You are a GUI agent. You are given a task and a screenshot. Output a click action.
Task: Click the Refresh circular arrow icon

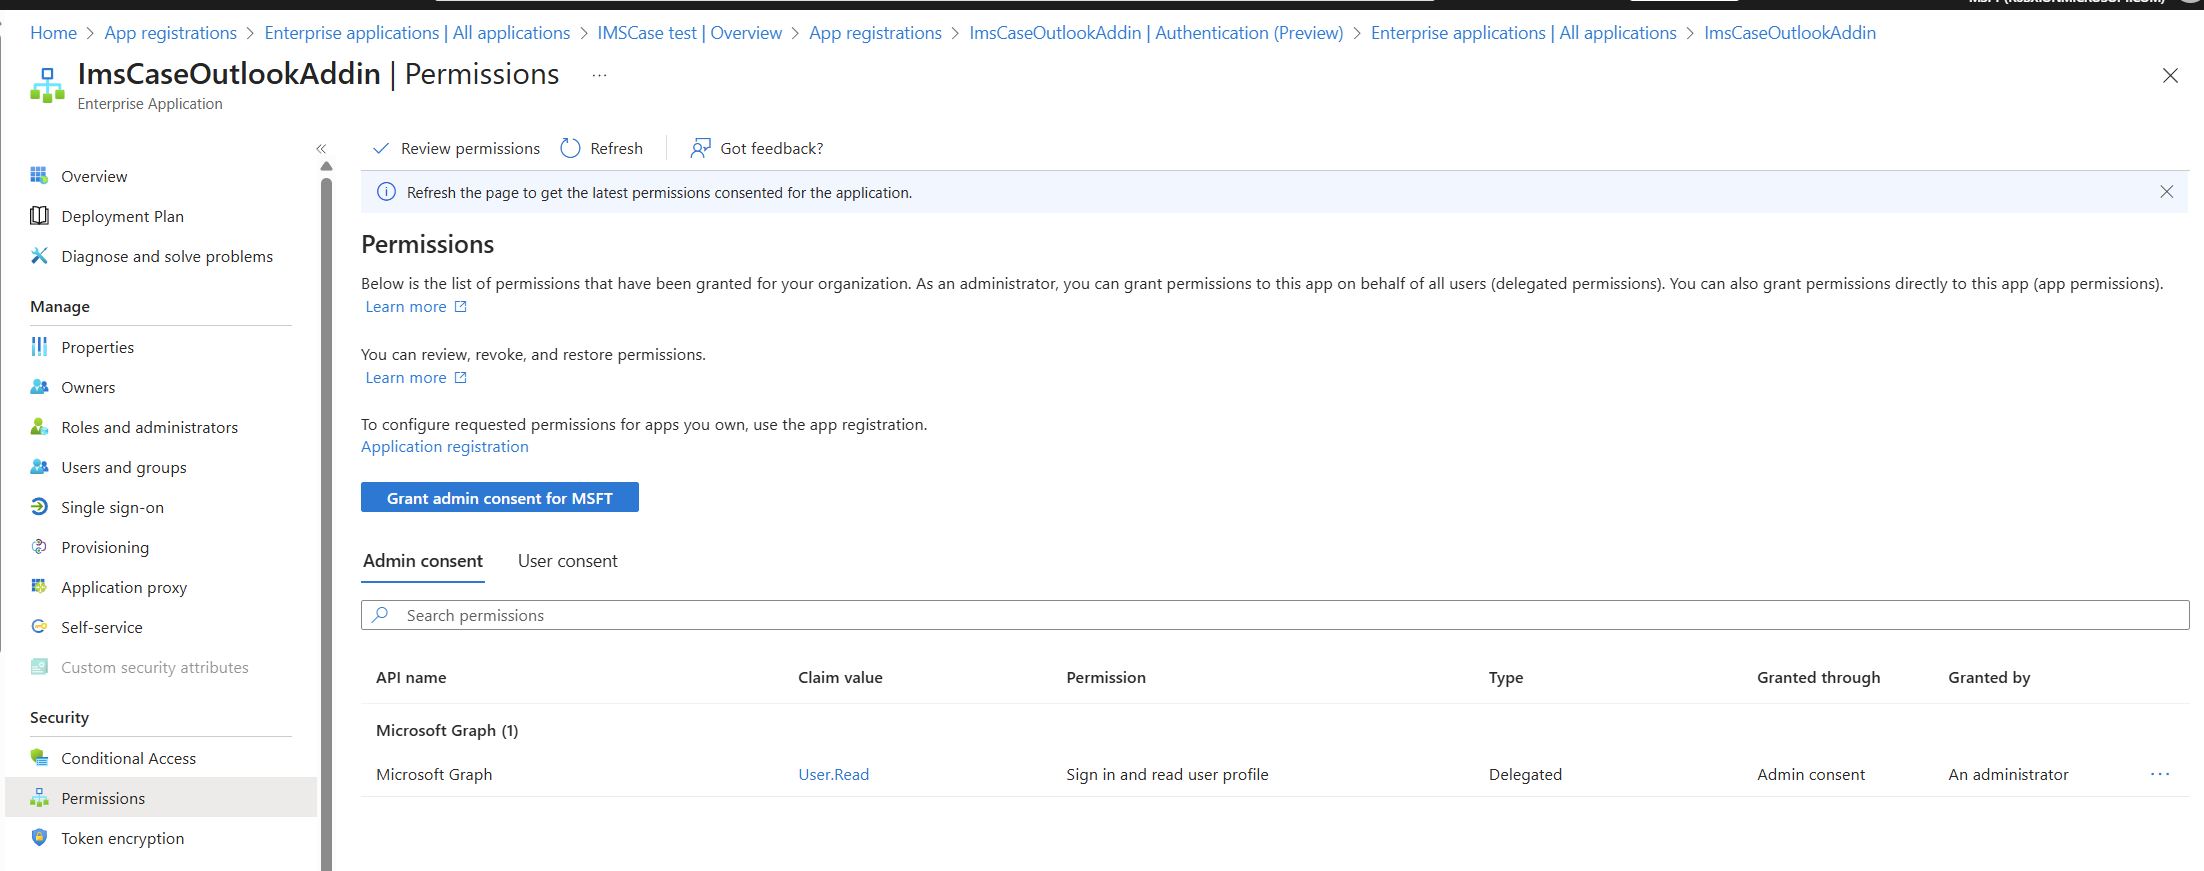pyautogui.click(x=570, y=148)
